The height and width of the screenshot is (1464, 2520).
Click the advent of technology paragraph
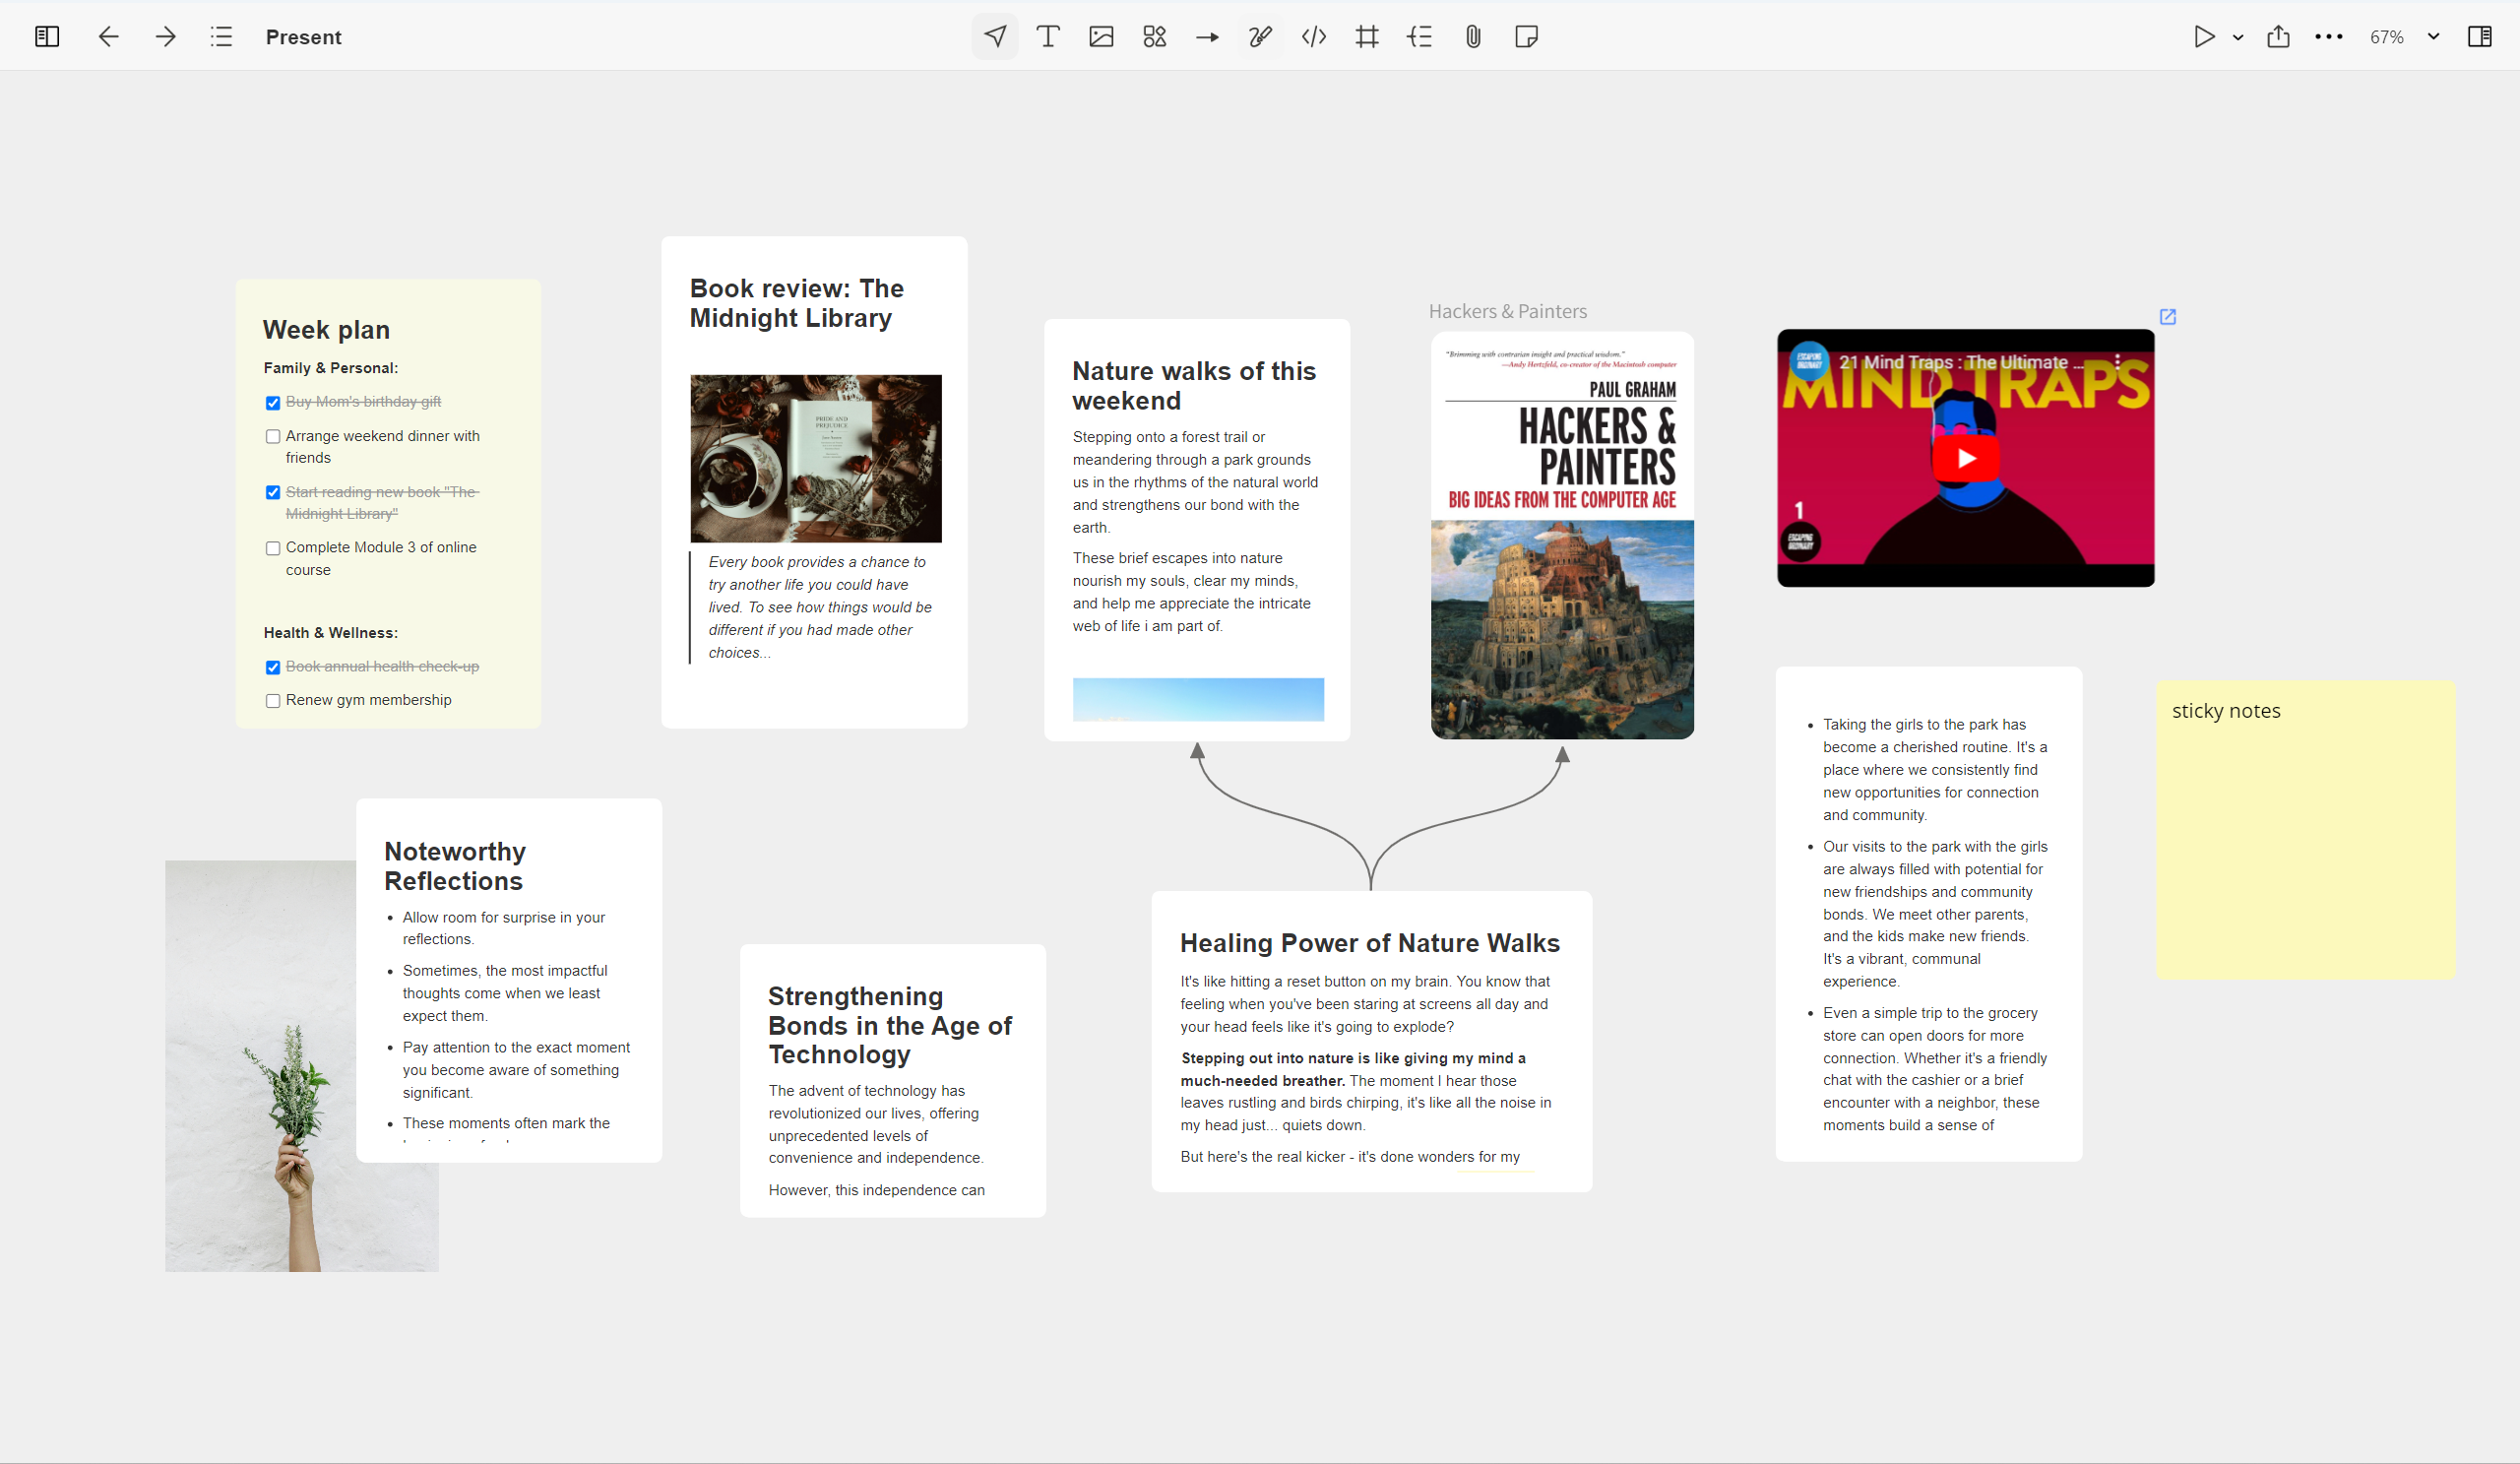click(876, 1124)
